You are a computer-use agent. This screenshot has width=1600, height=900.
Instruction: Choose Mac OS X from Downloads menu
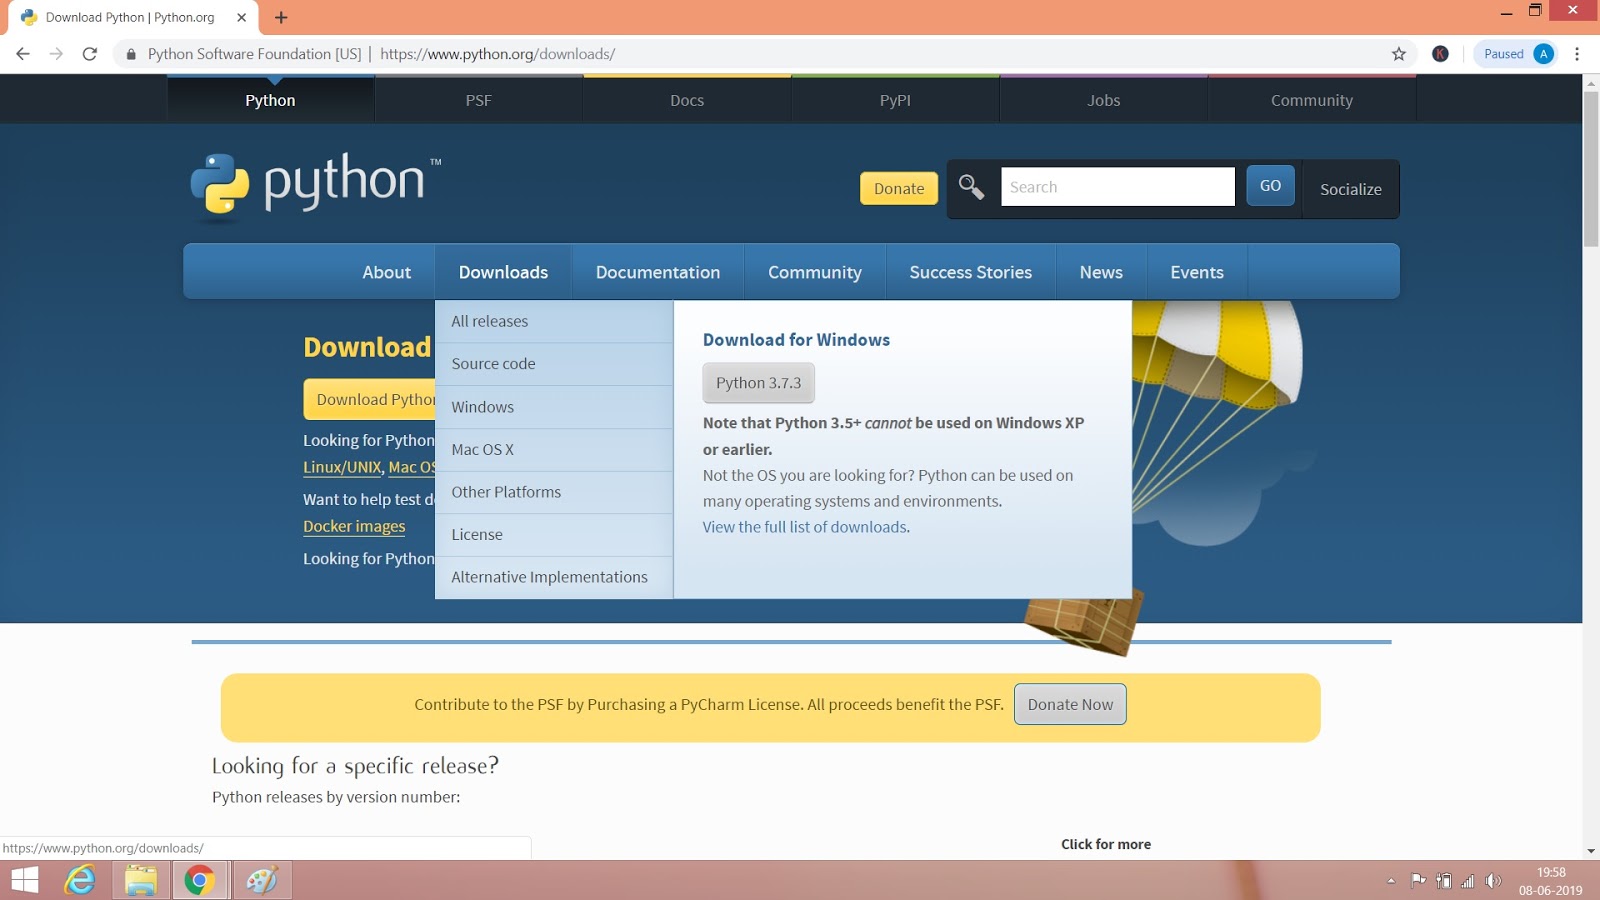[x=554, y=450]
